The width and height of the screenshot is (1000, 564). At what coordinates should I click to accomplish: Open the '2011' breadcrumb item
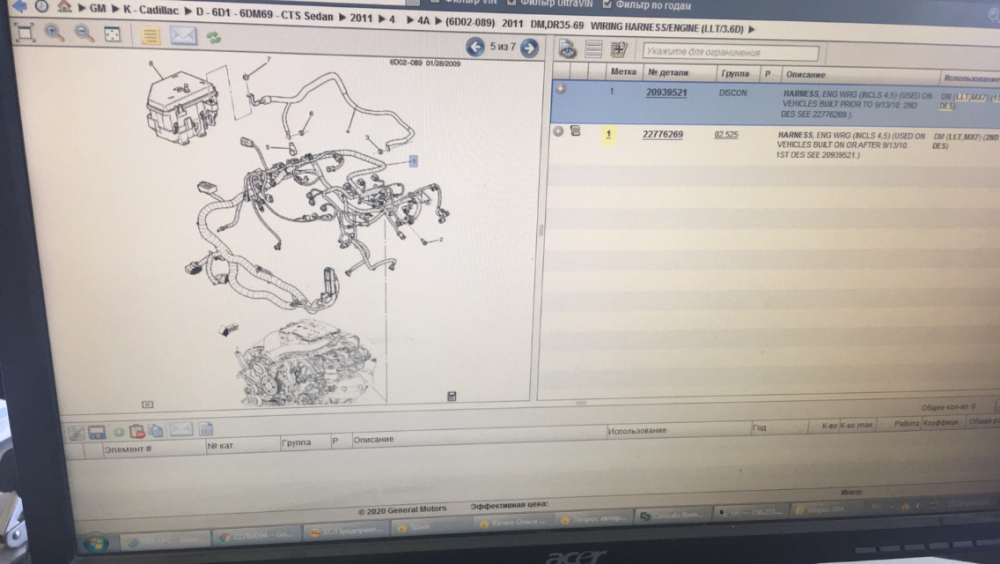(362, 18)
